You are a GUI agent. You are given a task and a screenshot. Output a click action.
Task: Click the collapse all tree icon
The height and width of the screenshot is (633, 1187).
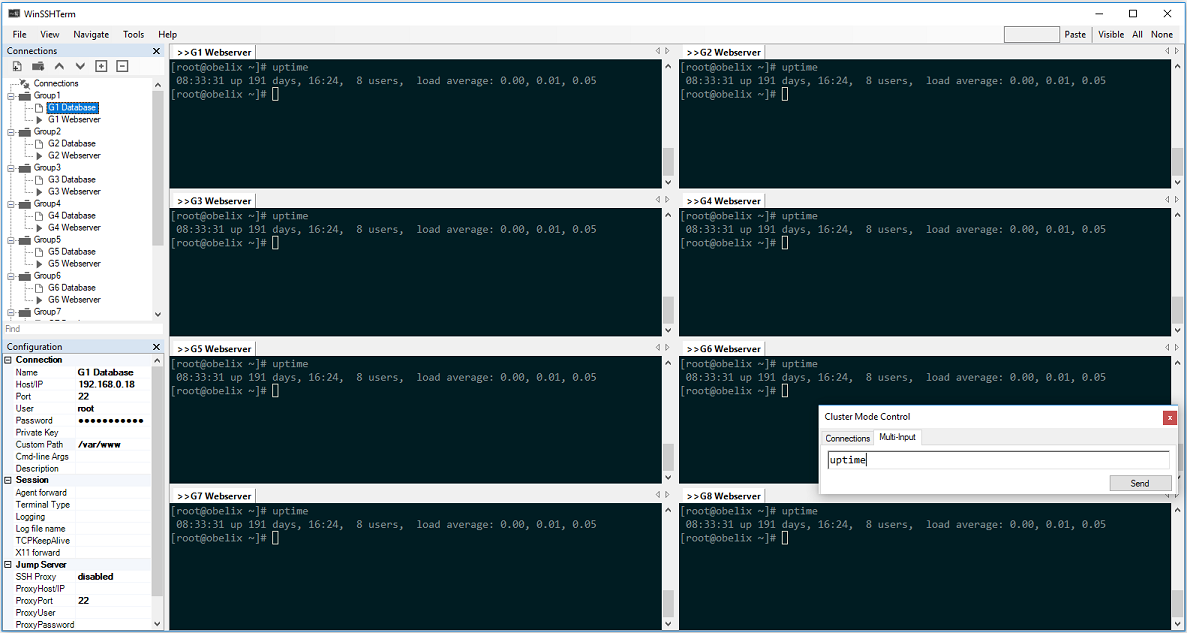coord(122,67)
